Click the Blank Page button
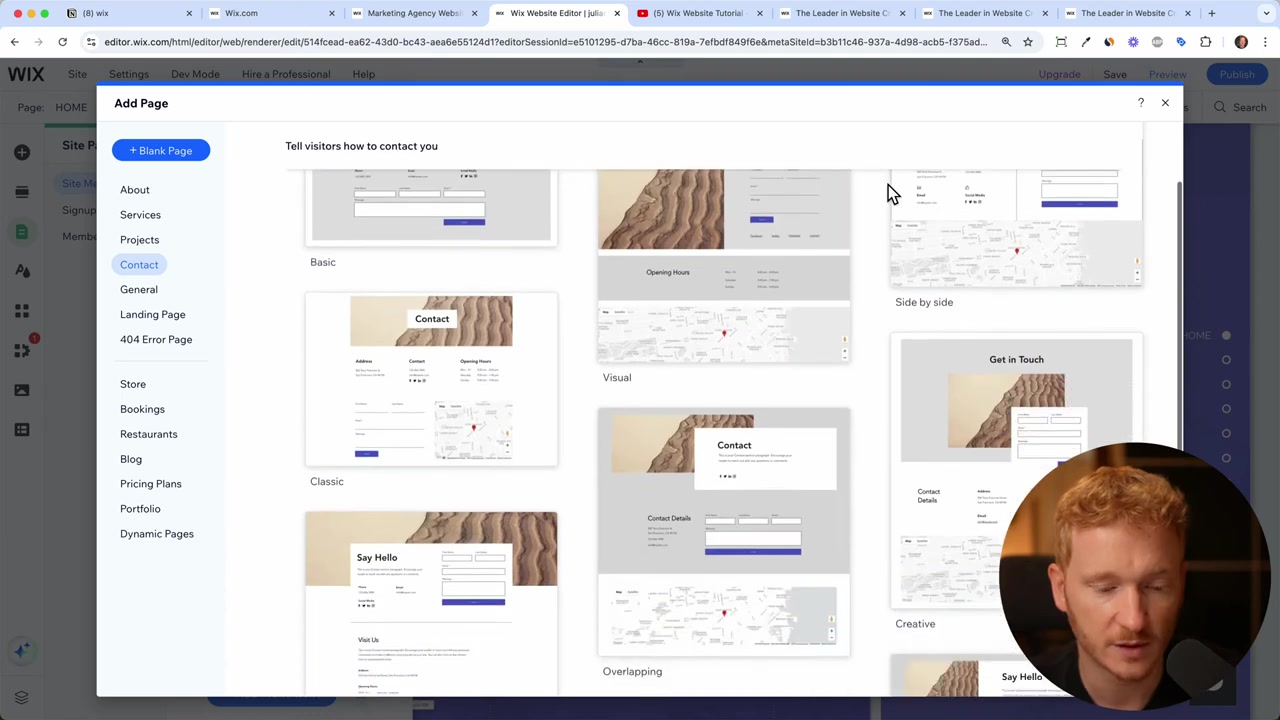This screenshot has height=720, width=1280. (161, 150)
